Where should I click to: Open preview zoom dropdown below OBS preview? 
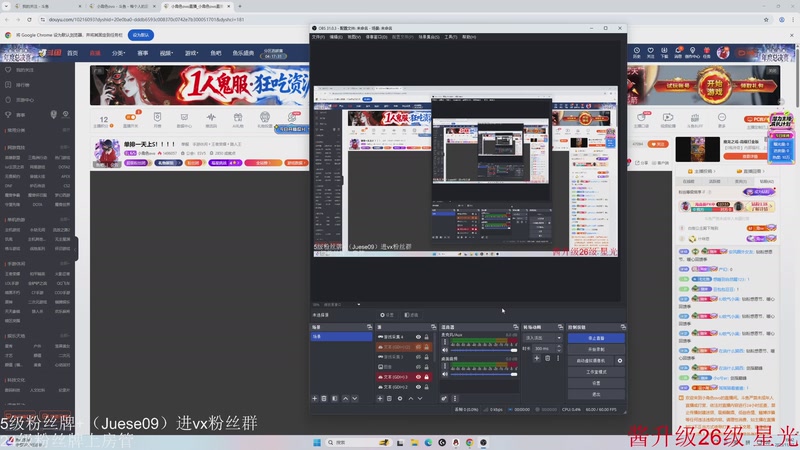tap(359, 305)
